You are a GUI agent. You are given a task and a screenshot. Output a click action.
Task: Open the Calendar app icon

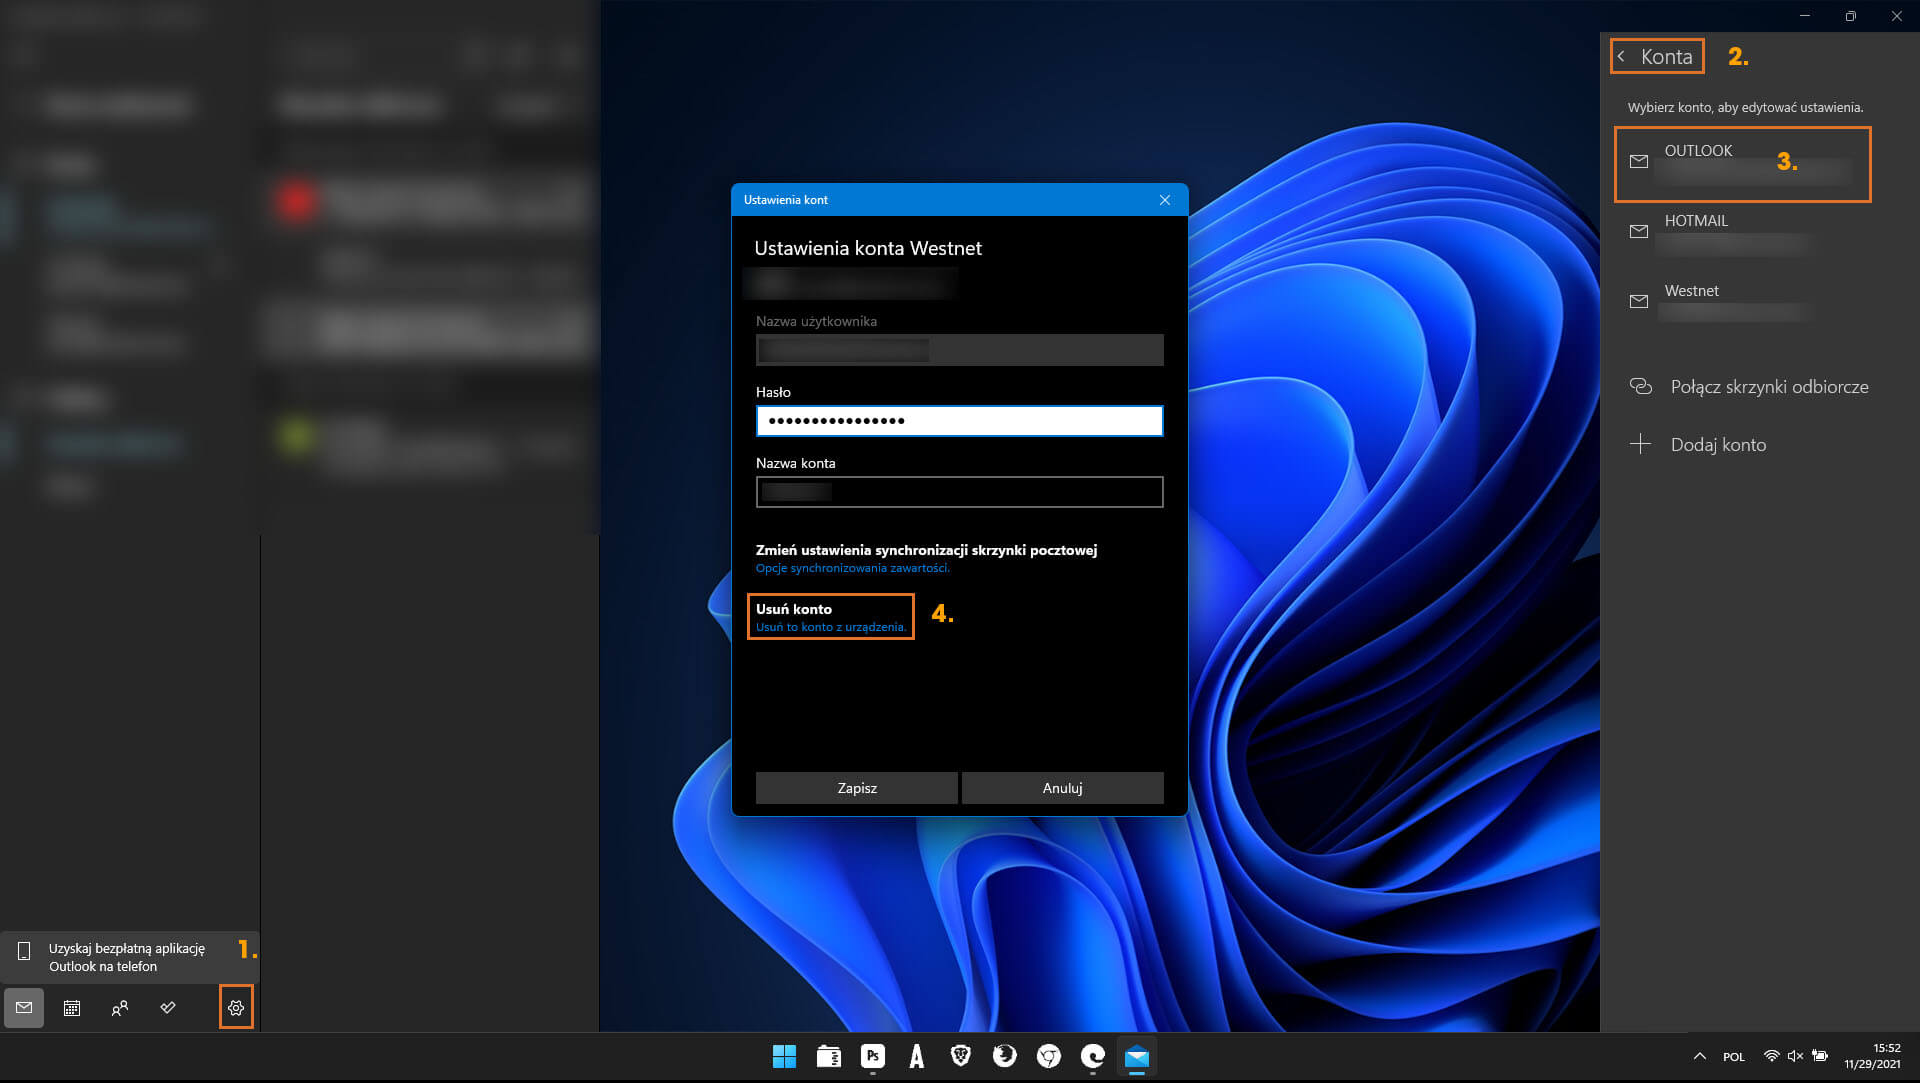72,1008
